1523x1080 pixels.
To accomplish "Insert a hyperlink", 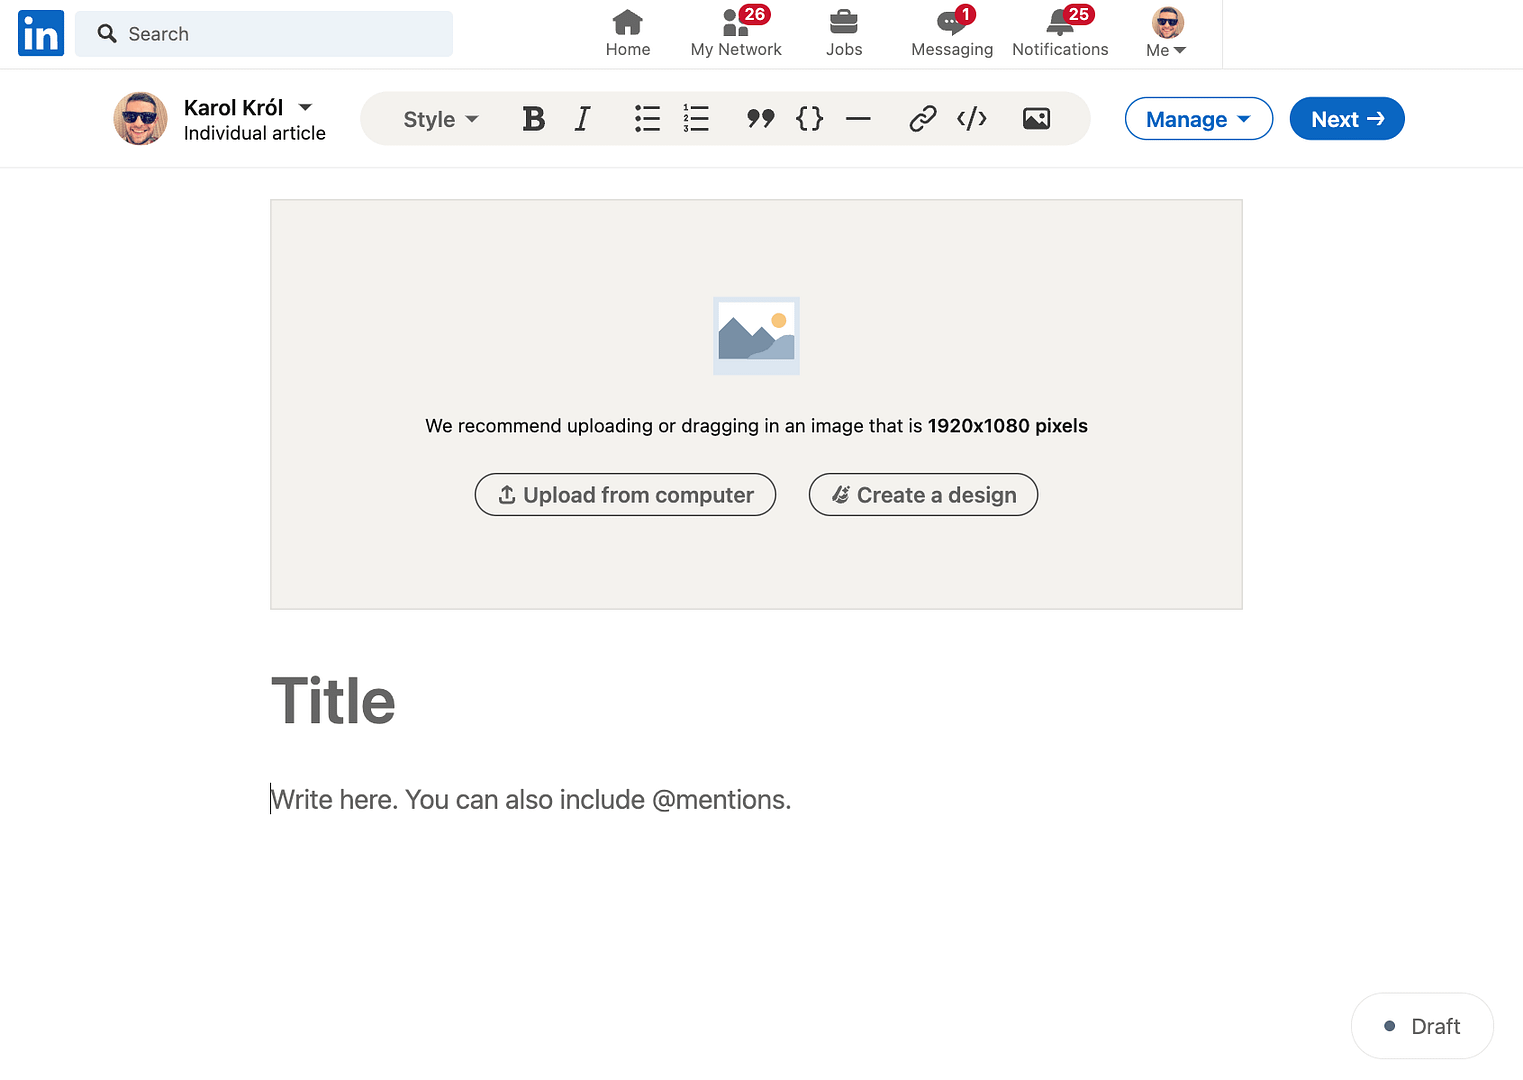I will [923, 118].
